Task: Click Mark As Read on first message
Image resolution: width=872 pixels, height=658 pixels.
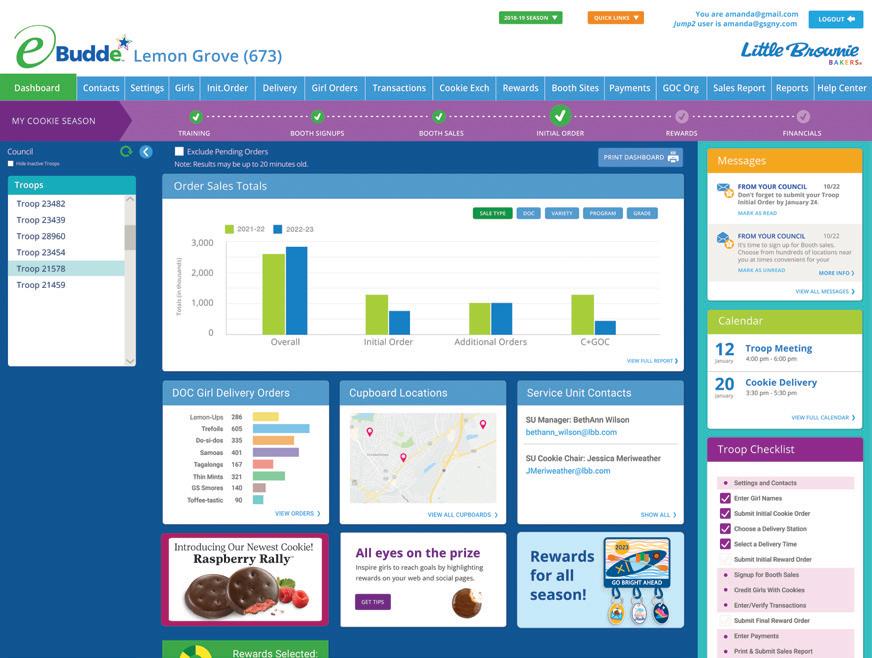Action: coord(757,213)
